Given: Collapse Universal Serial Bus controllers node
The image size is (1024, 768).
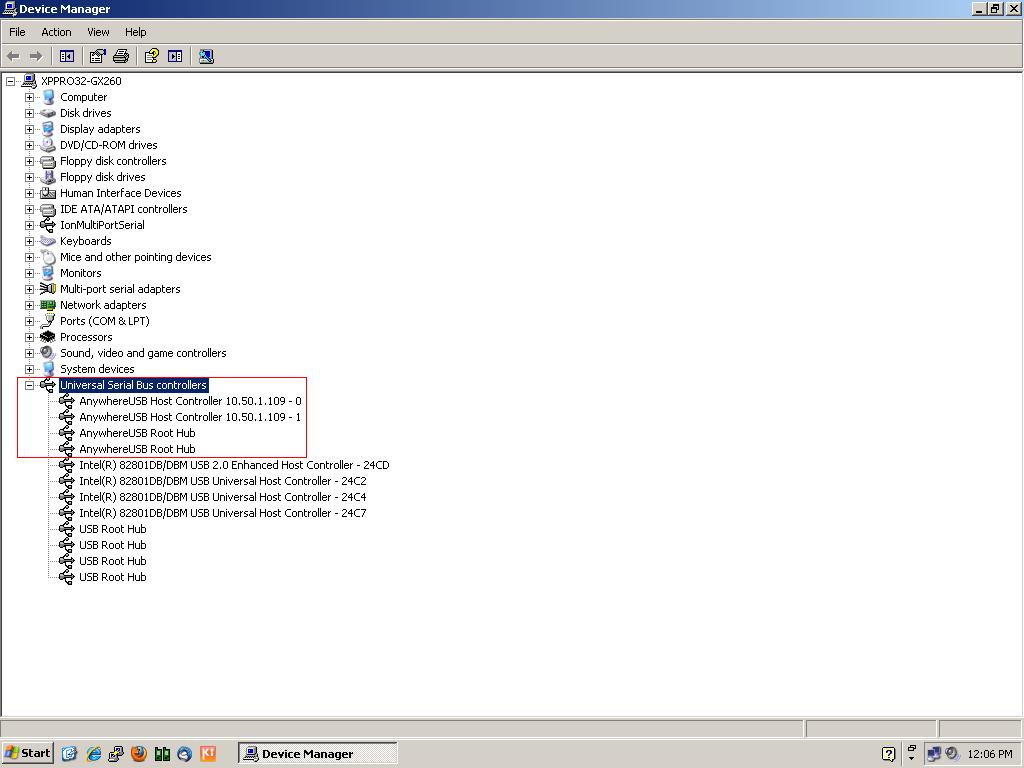Looking at the screenshot, I should 29,385.
